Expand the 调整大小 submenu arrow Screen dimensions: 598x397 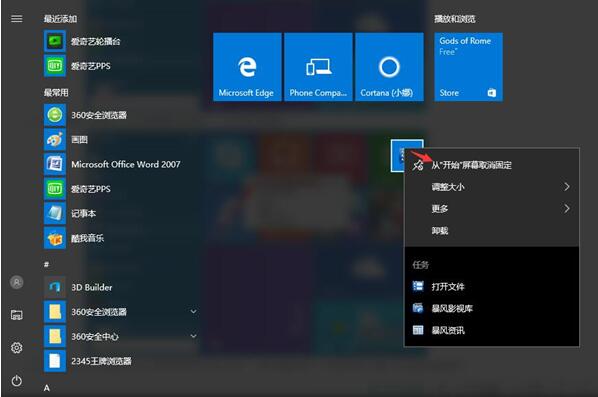[567, 186]
